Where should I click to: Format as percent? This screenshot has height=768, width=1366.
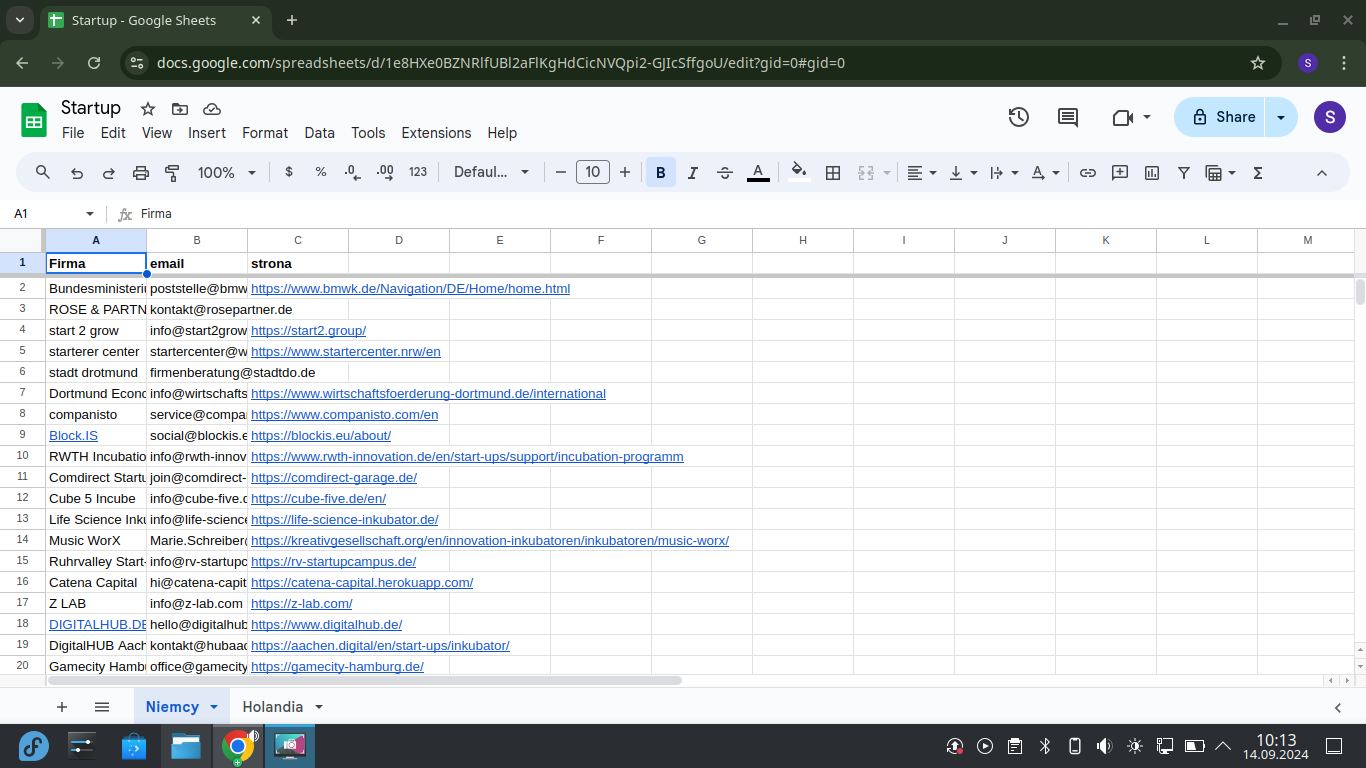(x=321, y=172)
